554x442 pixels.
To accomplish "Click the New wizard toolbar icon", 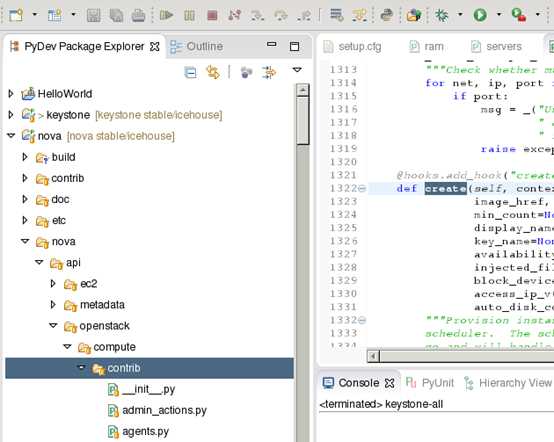I will pyautogui.click(x=16, y=15).
